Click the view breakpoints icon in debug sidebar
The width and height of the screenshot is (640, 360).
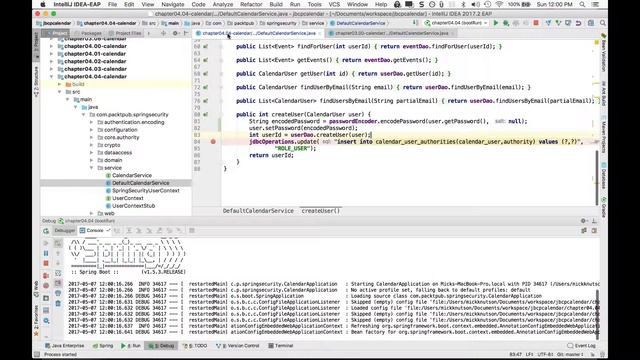(46, 276)
